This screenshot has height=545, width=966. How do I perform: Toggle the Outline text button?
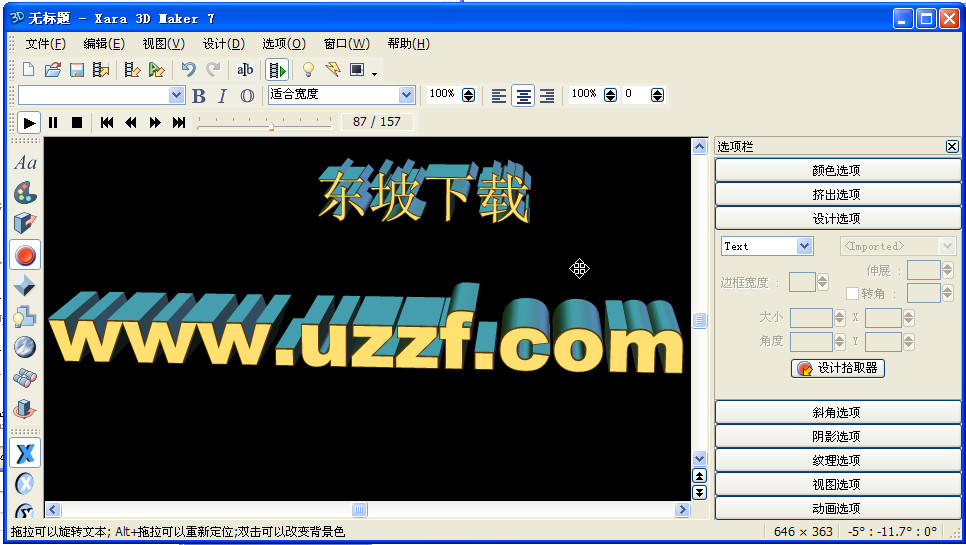[247, 95]
